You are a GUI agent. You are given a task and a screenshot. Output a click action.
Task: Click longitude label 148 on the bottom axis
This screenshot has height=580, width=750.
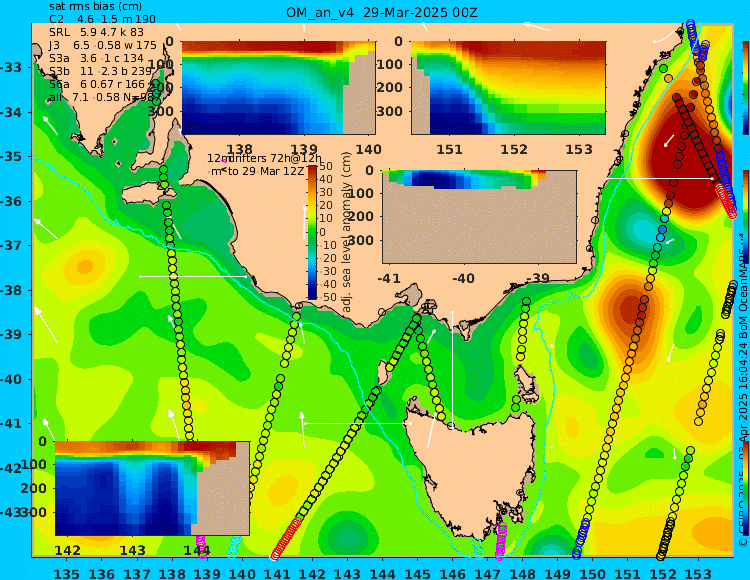522,573
